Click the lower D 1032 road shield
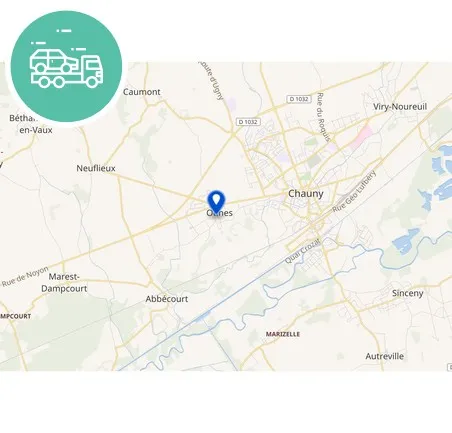452x433 pixels. point(248,122)
